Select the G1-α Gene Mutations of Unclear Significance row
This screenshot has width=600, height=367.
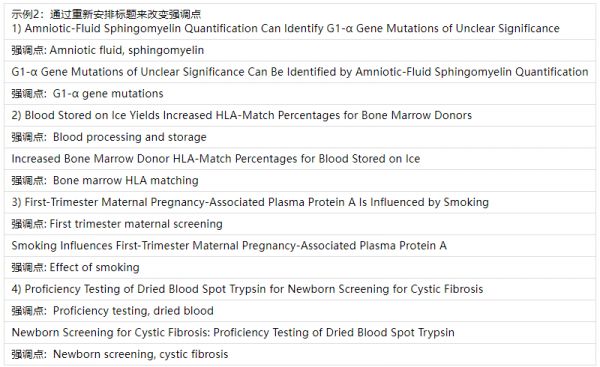[x=300, y=72]
